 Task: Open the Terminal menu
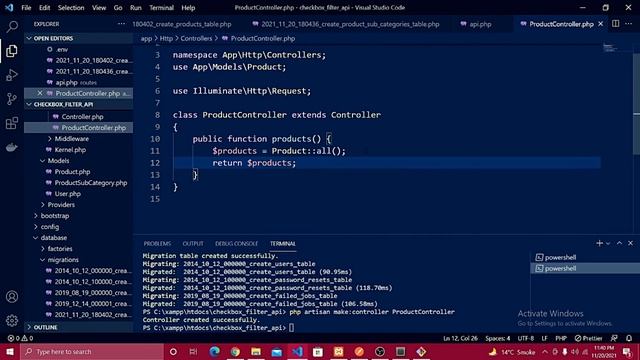pyautogui.click(x=161, y=7)
